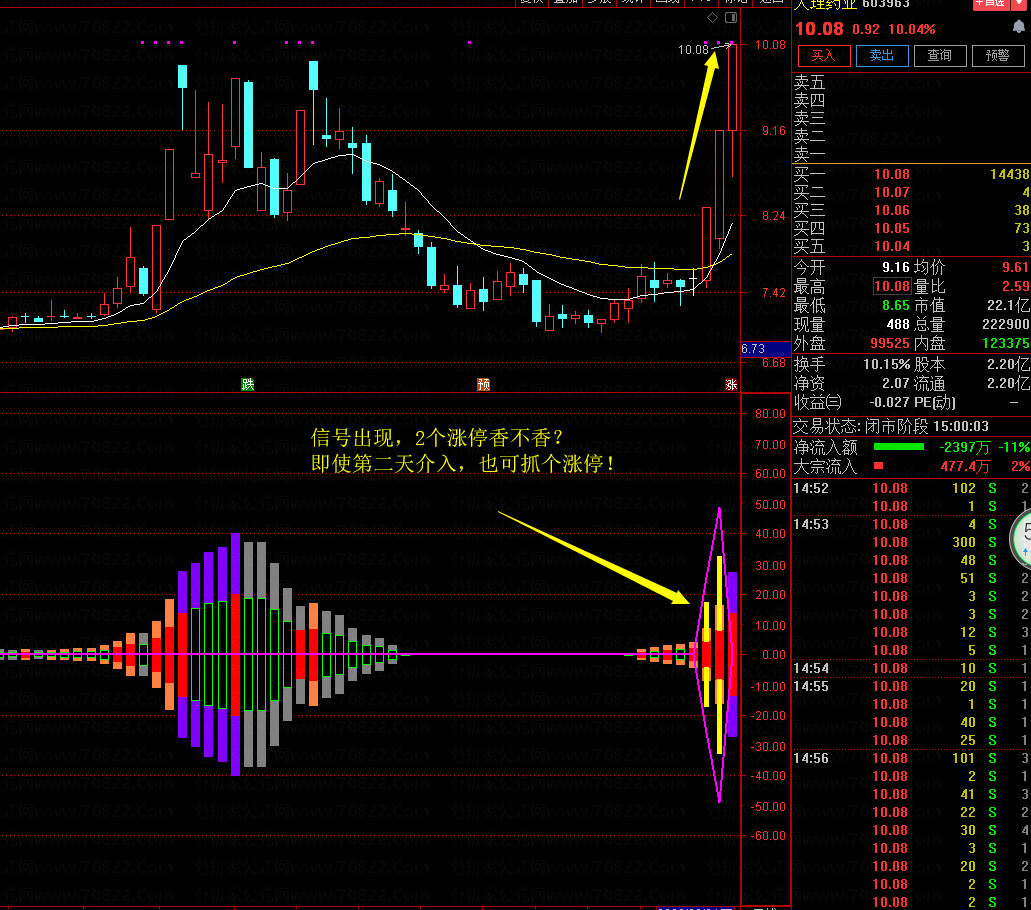Click the orange 预 marker below the chart
1031x910 pixels.
pyautogui.click(x=483, y=385)
